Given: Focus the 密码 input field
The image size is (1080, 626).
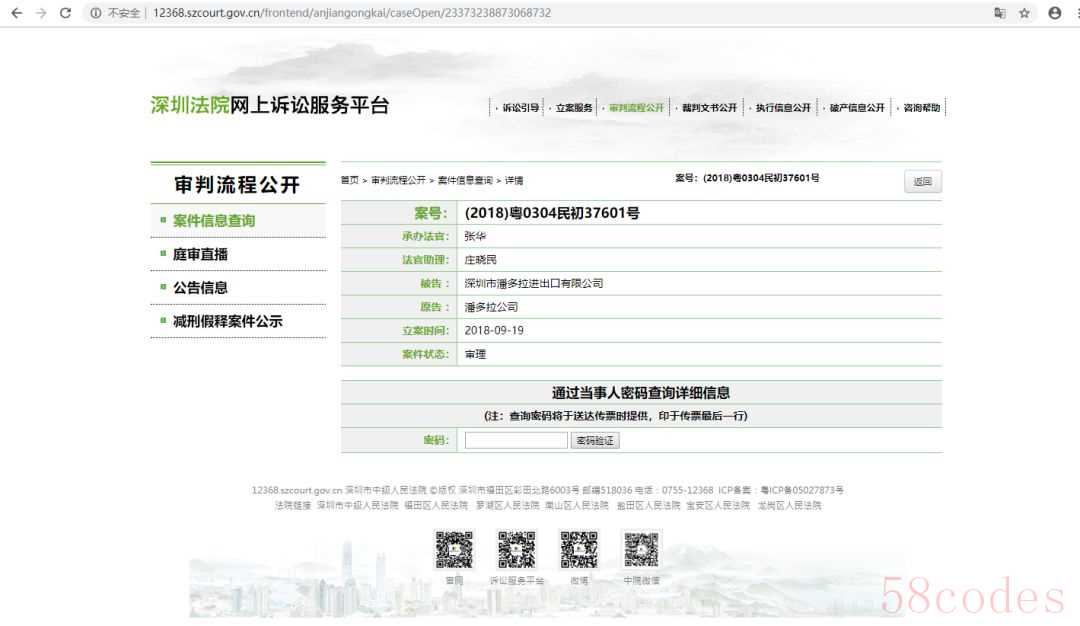Looking at the screenshot, I should point(516,440).
